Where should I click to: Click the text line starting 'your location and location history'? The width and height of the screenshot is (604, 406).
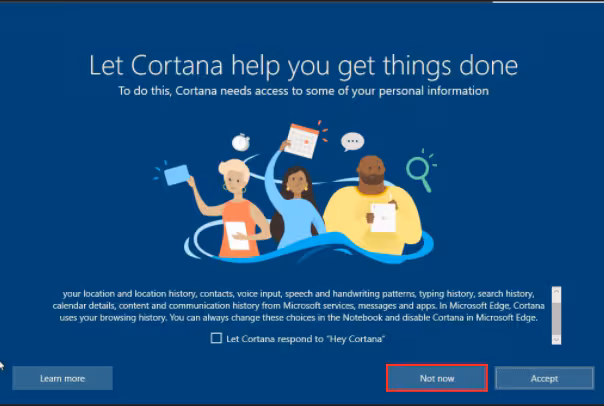299,294
